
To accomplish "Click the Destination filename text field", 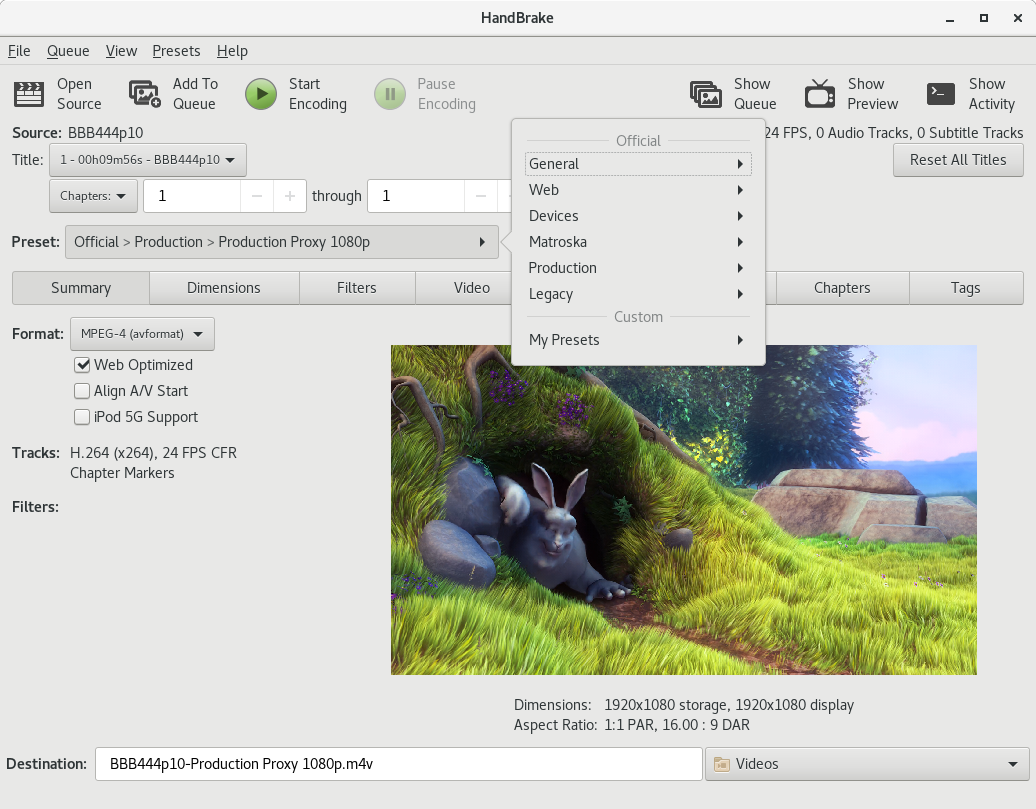I will click(x=398, y=764).
